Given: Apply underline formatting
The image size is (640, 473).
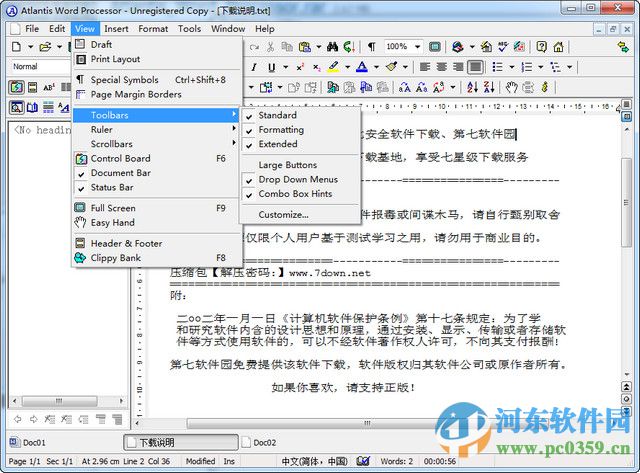Looking at the screenshot, I should [271, 67].
